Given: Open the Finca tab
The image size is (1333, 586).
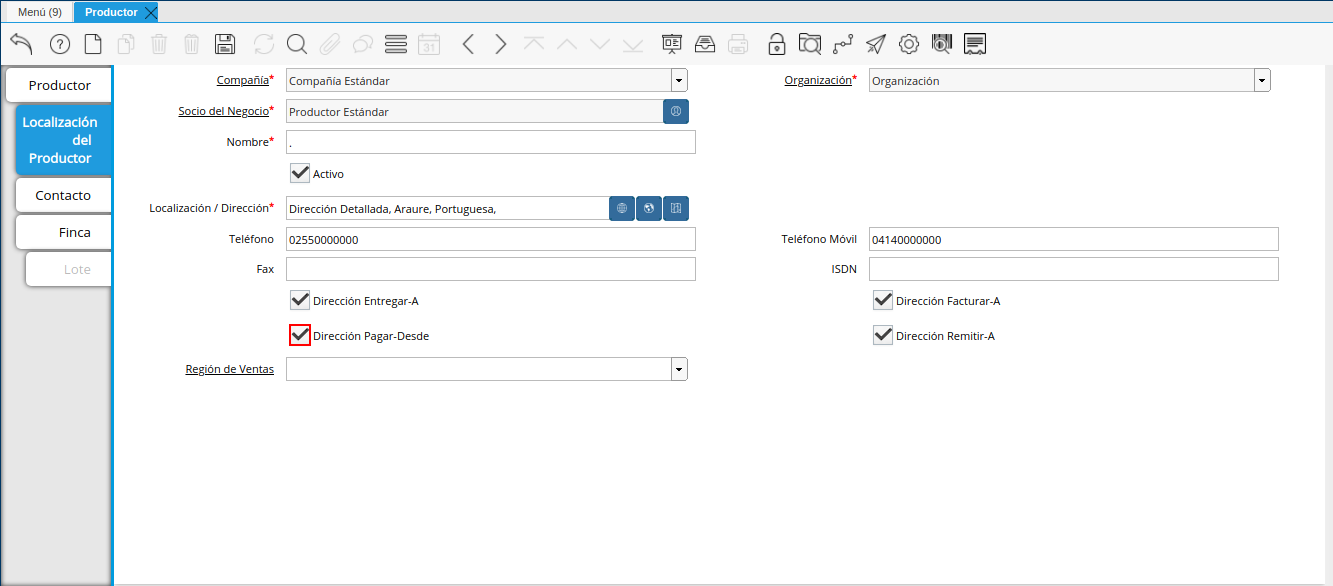Looking at the screenshot, I should tap(74, 232).
